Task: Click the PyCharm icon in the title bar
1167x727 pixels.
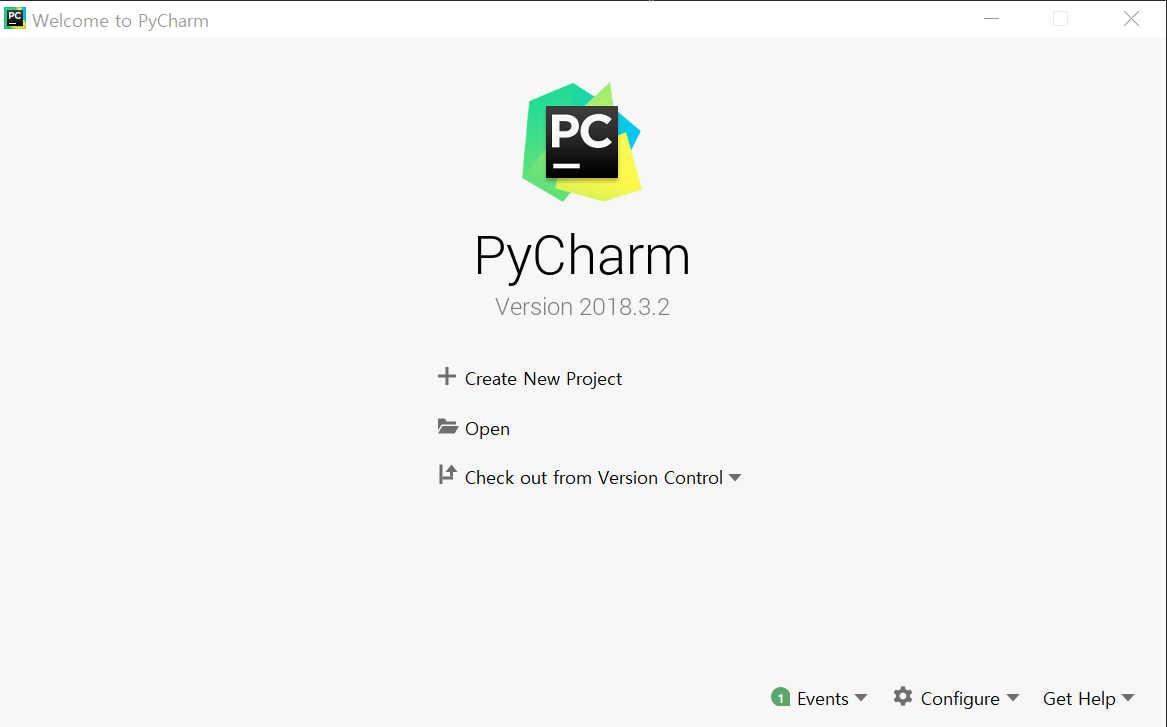Action: click(15, 19)
